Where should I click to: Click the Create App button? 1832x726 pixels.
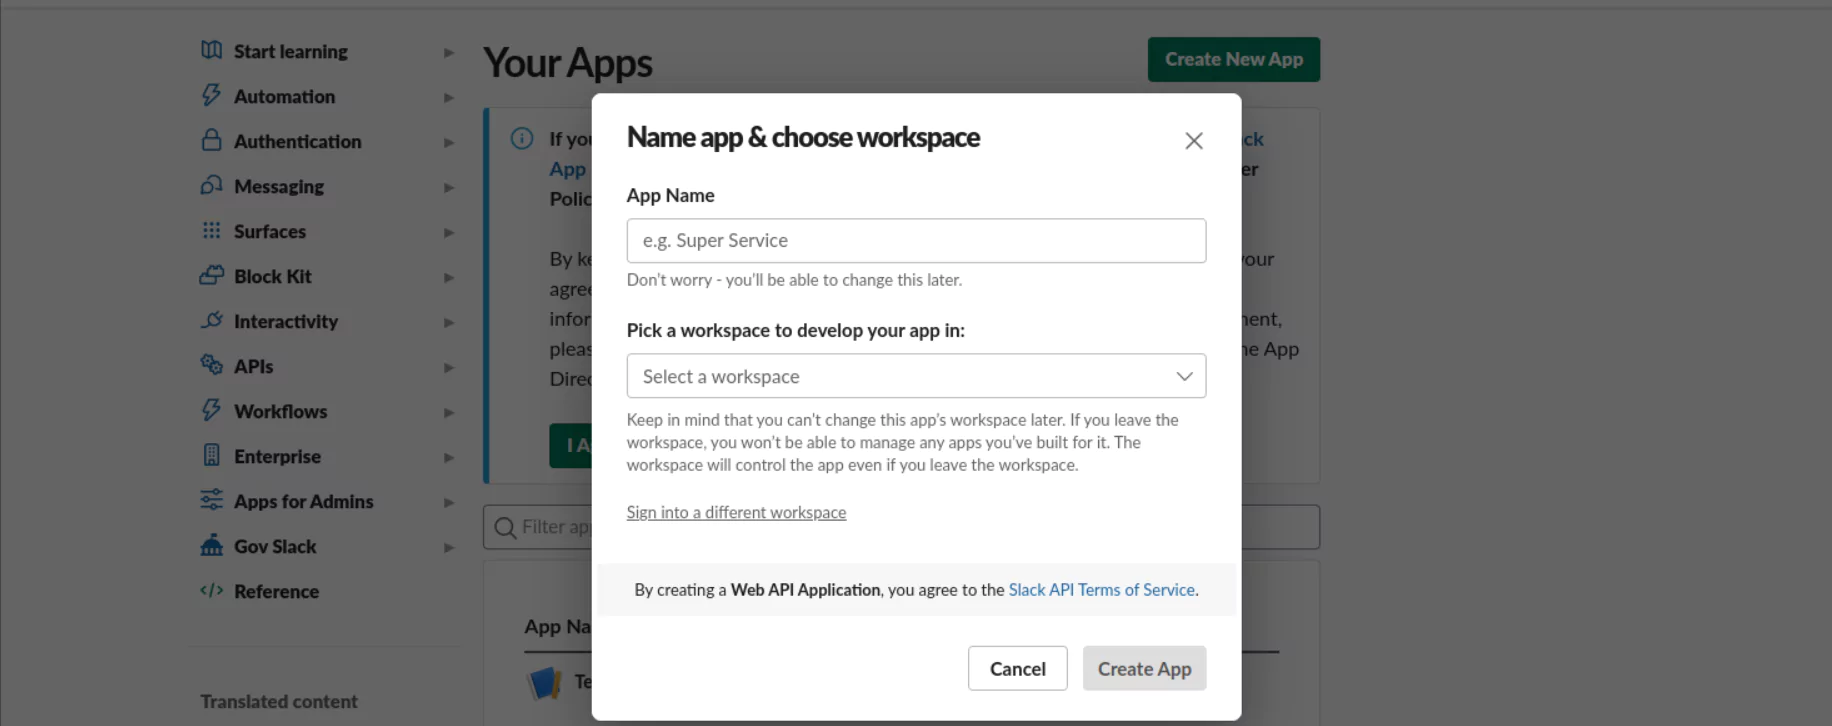pyautogui.click(x=1144, y=668)
